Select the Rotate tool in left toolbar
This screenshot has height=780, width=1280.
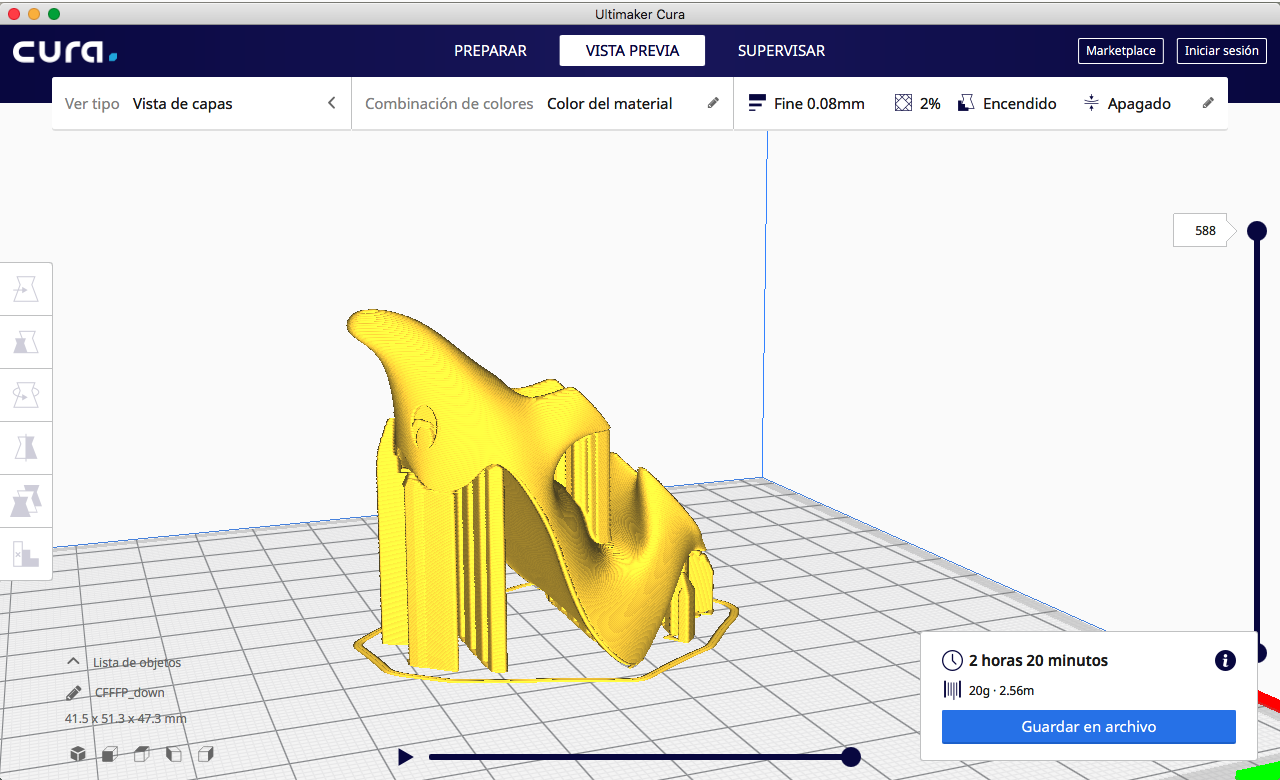[26, 394]
